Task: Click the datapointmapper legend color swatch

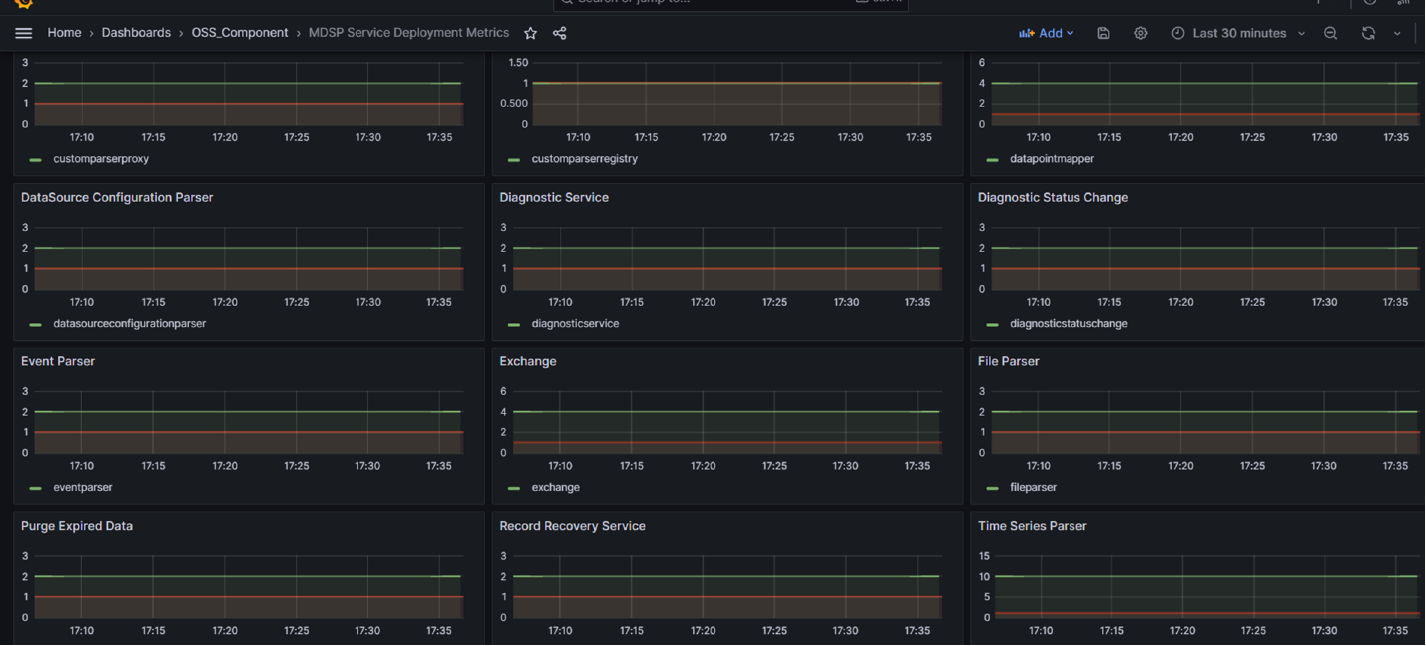Action: [x=992, y=160]
